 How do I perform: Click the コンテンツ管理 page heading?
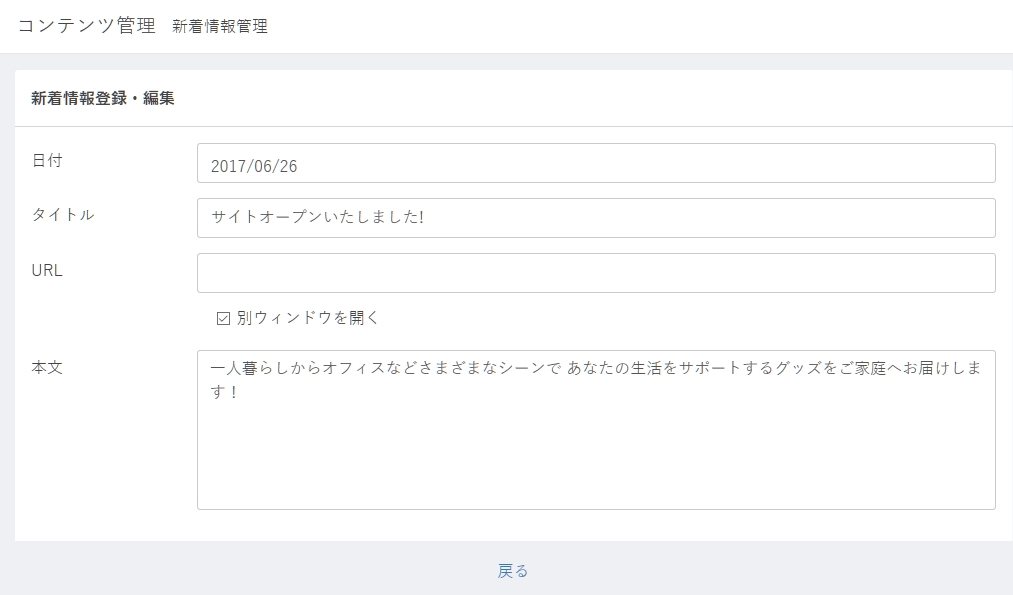pos(87,26)
